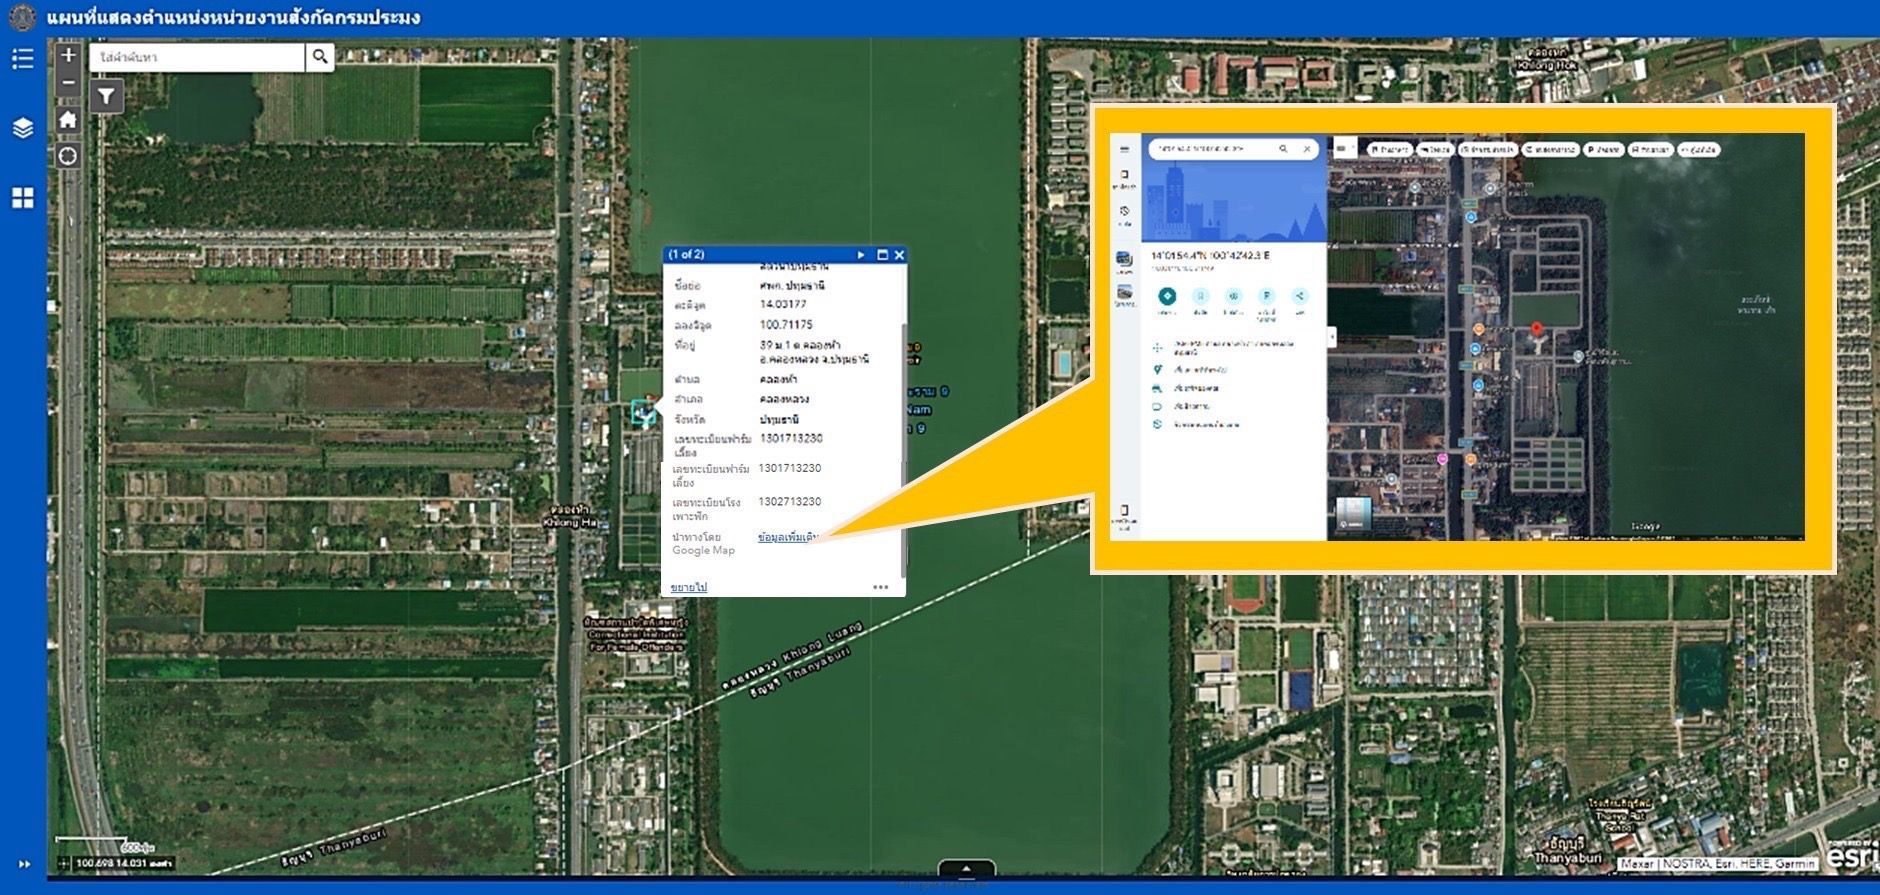Viewport: 1880px width, 895px height.
Task: Open the filter tool
Action: click(106, 97)
